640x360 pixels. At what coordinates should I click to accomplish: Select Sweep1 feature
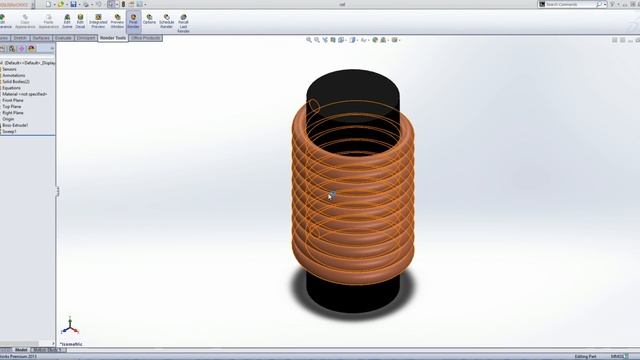point(9,131)
